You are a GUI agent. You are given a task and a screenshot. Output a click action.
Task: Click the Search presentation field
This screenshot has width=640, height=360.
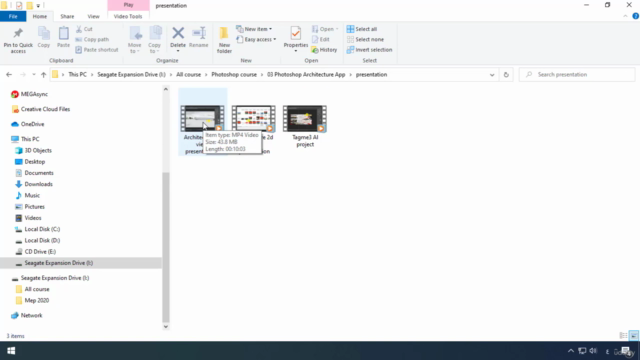click(577, 75)
